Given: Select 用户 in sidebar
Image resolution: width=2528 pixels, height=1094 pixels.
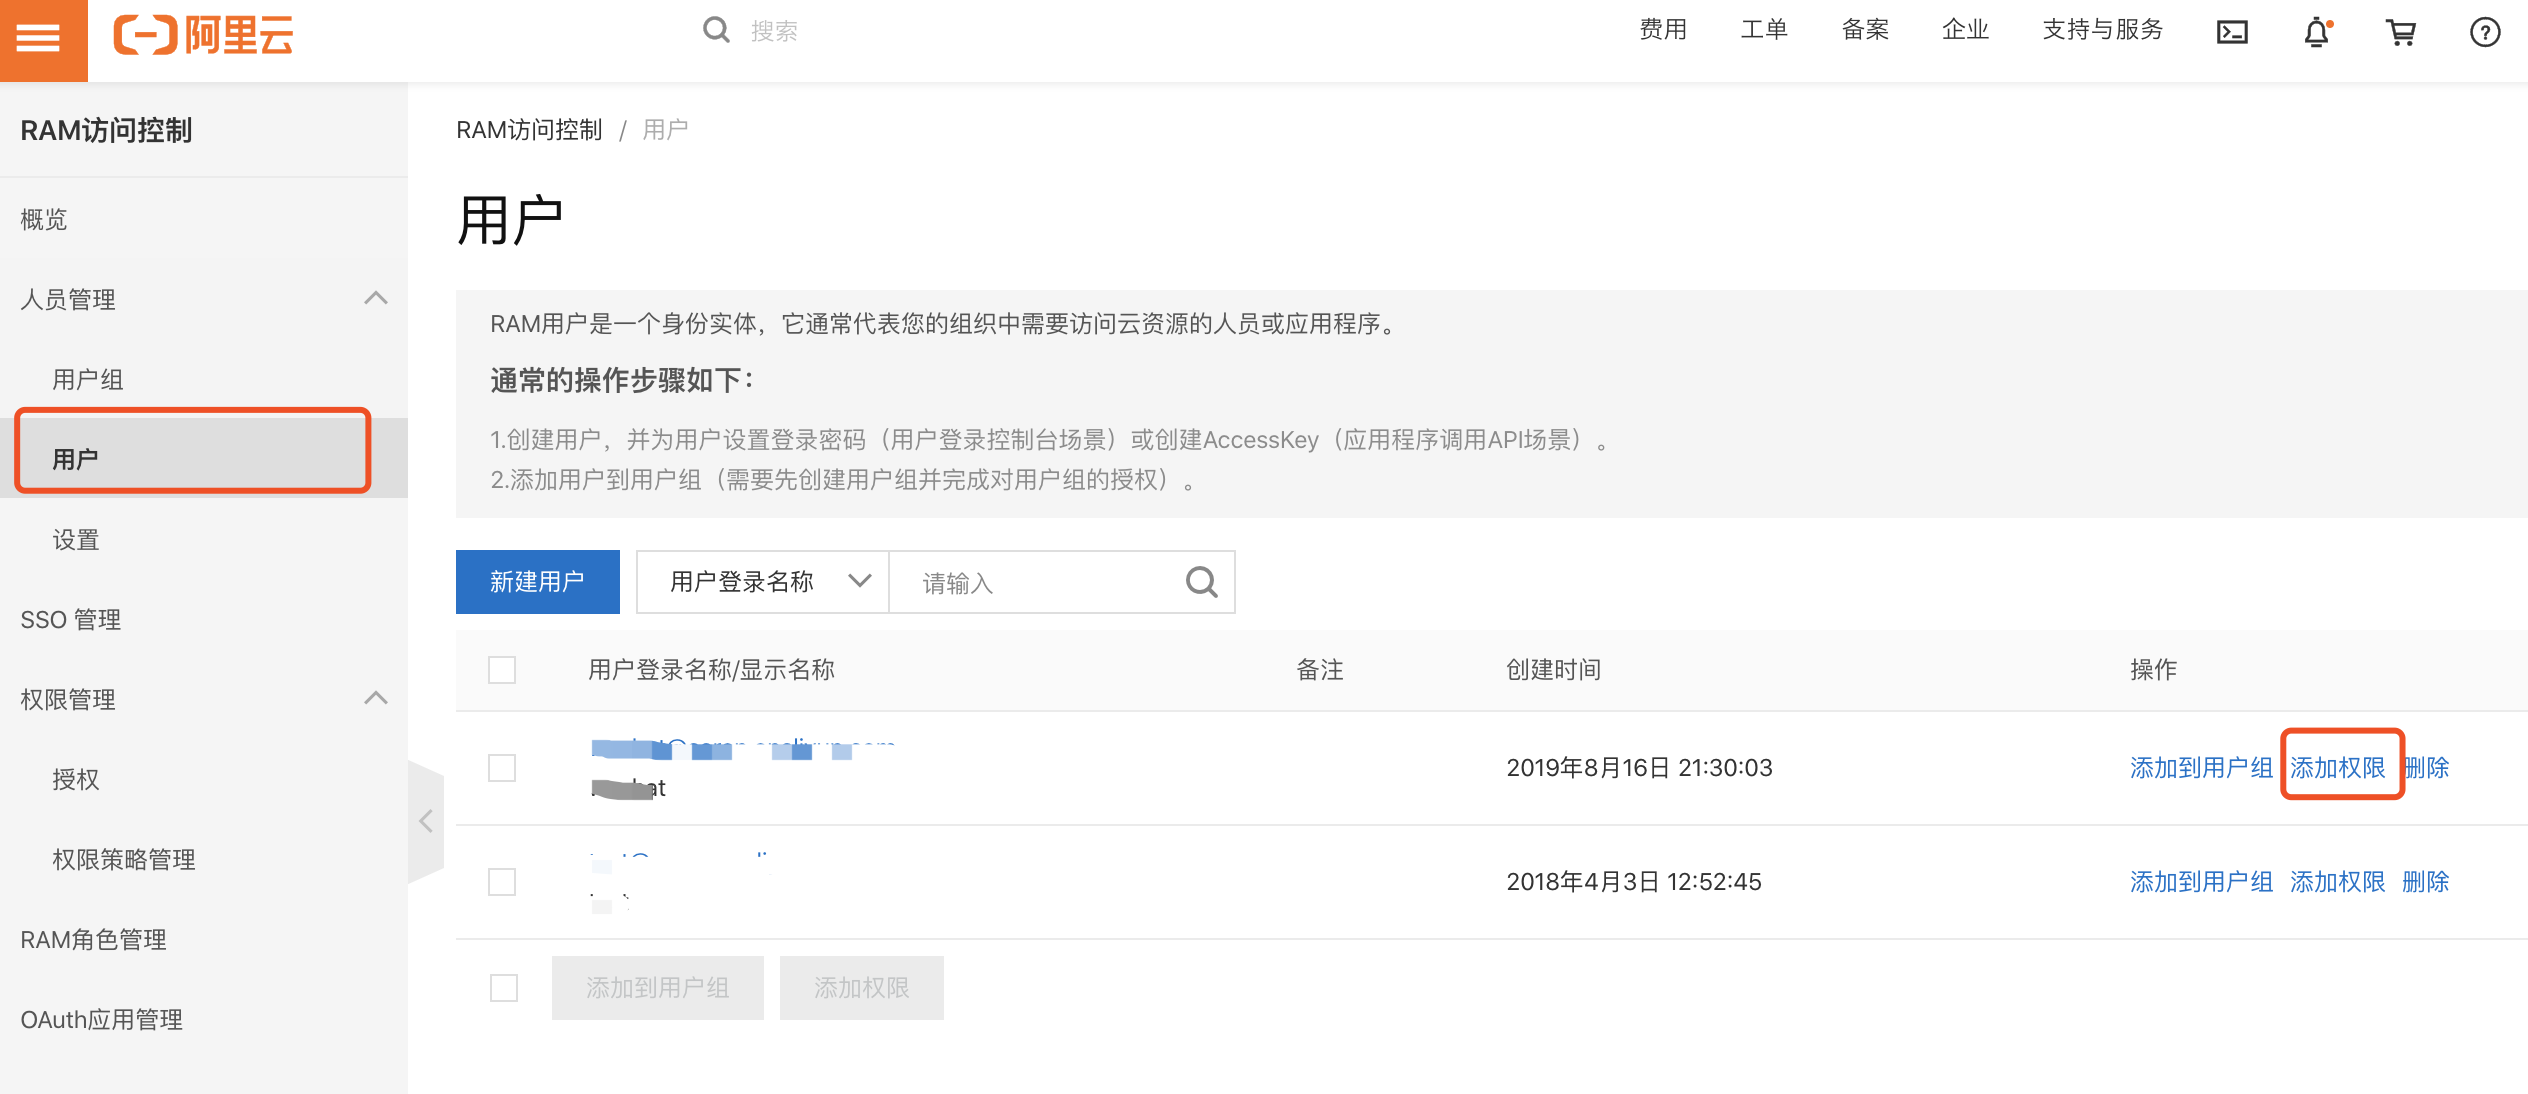Looking at the screenshot, I should pos(204,459).
